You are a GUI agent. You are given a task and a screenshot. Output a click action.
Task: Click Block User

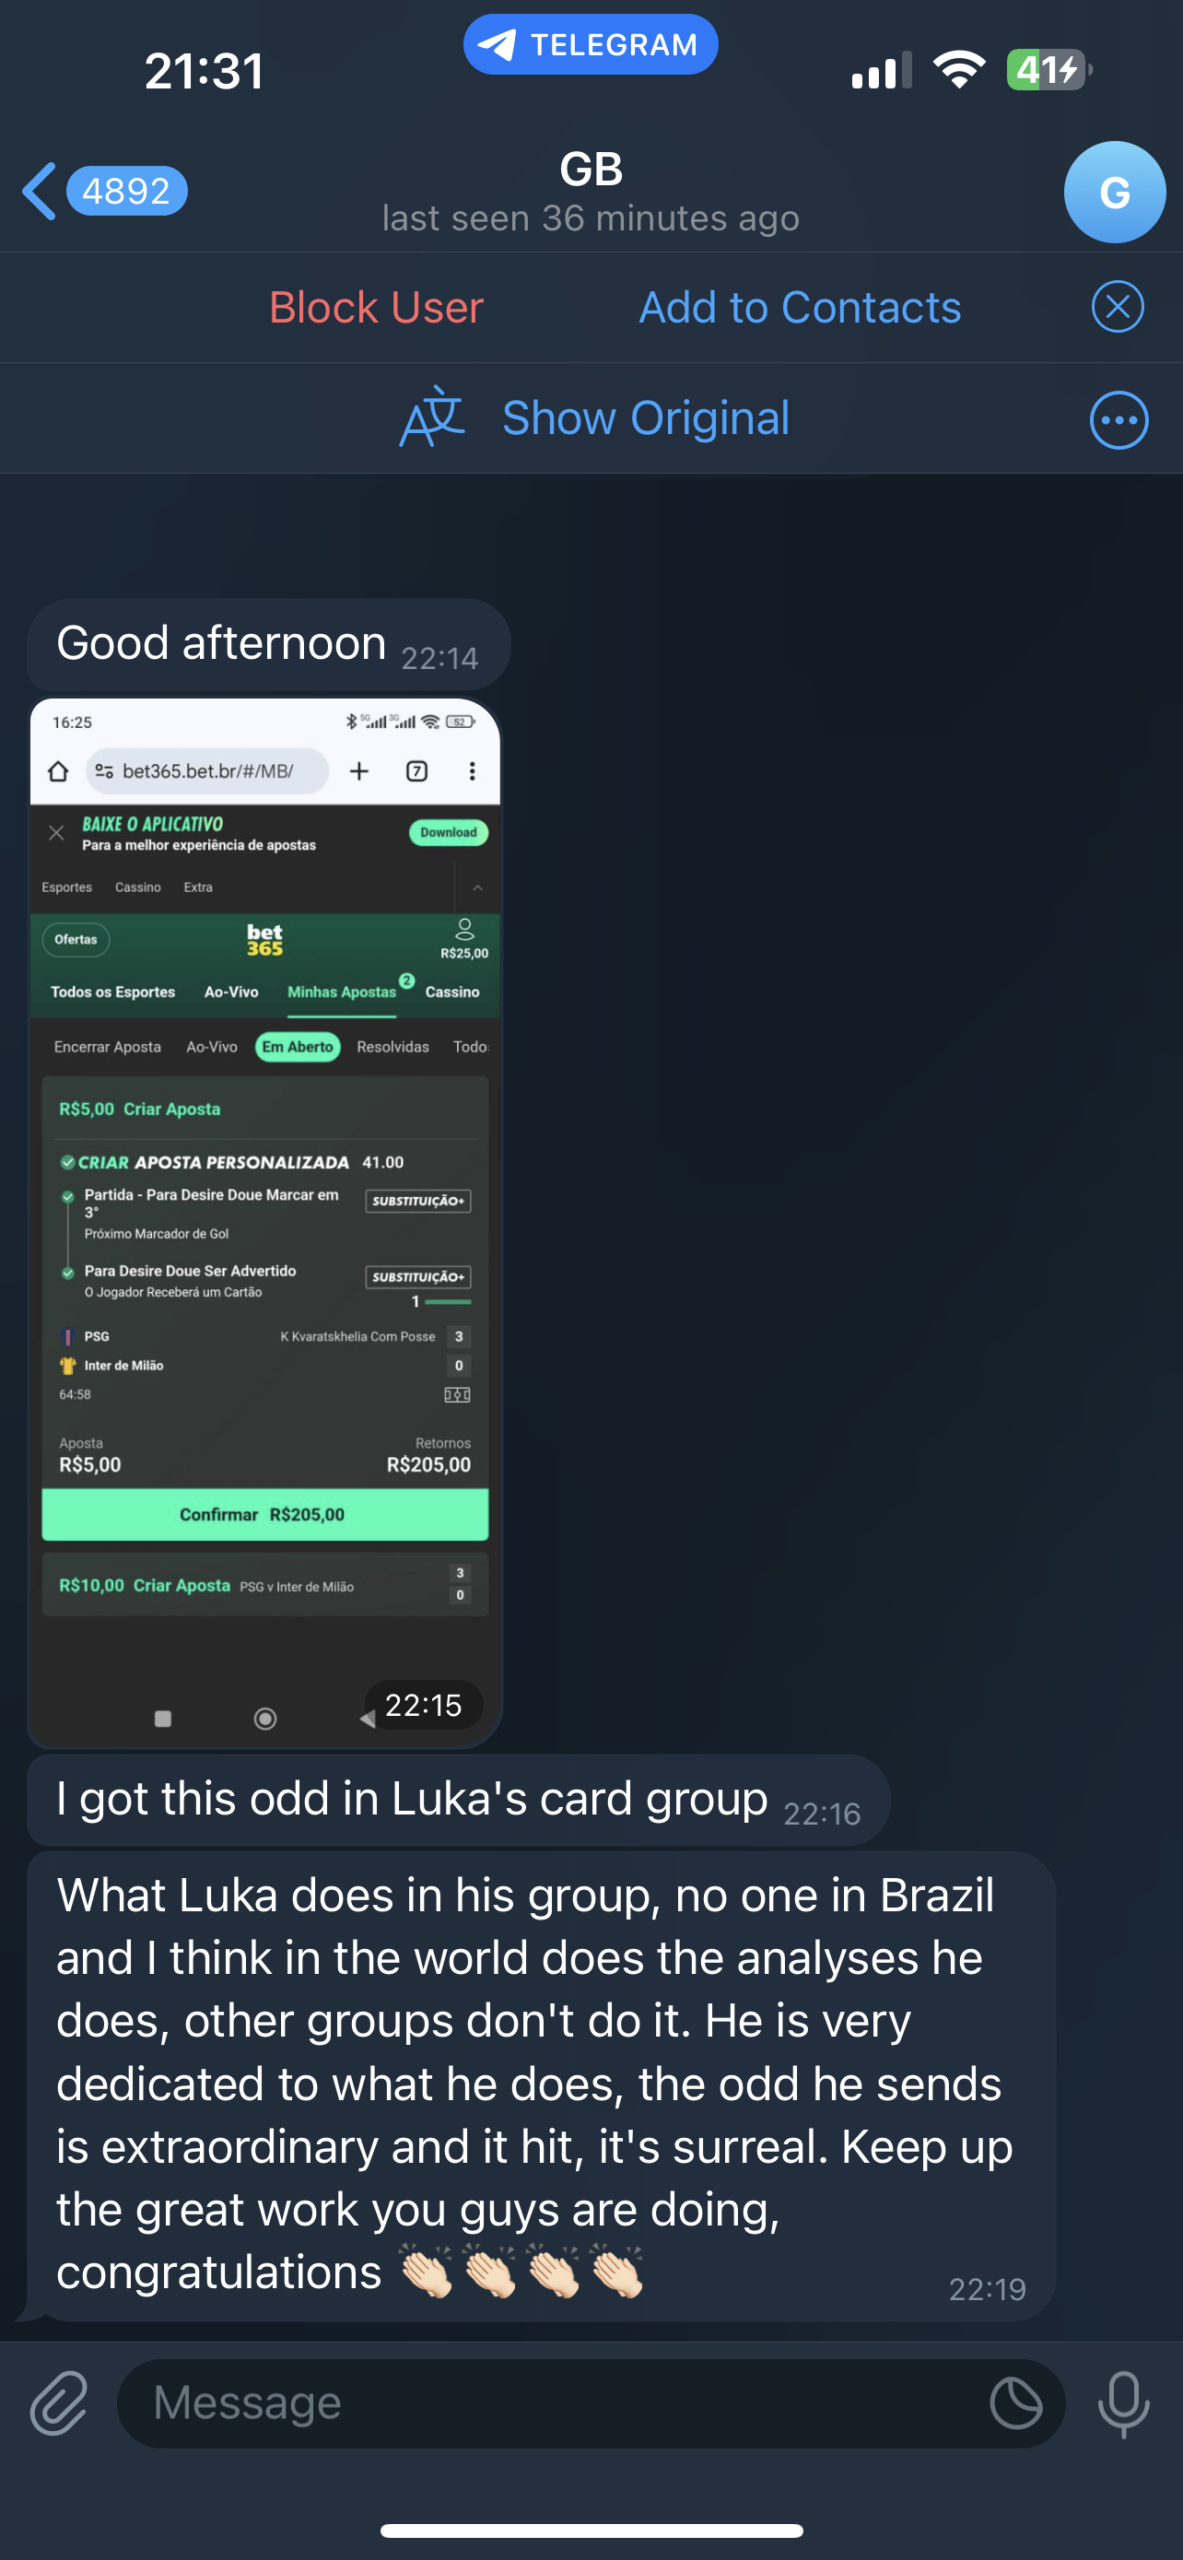[376, 307]
